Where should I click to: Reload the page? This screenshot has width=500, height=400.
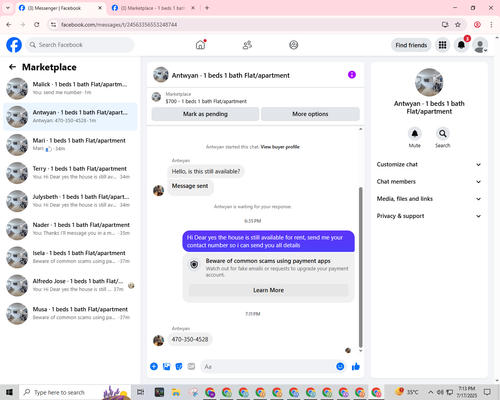(x=37, y=24)
